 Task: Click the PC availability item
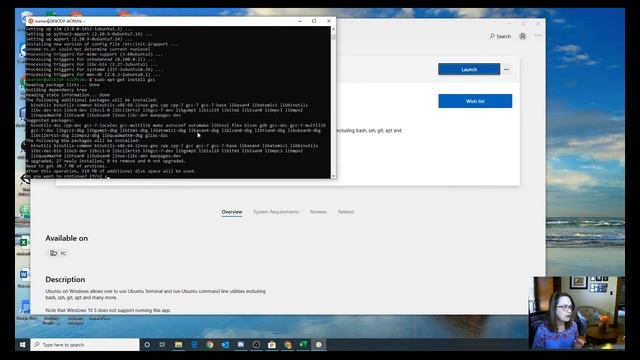[58, 253]
